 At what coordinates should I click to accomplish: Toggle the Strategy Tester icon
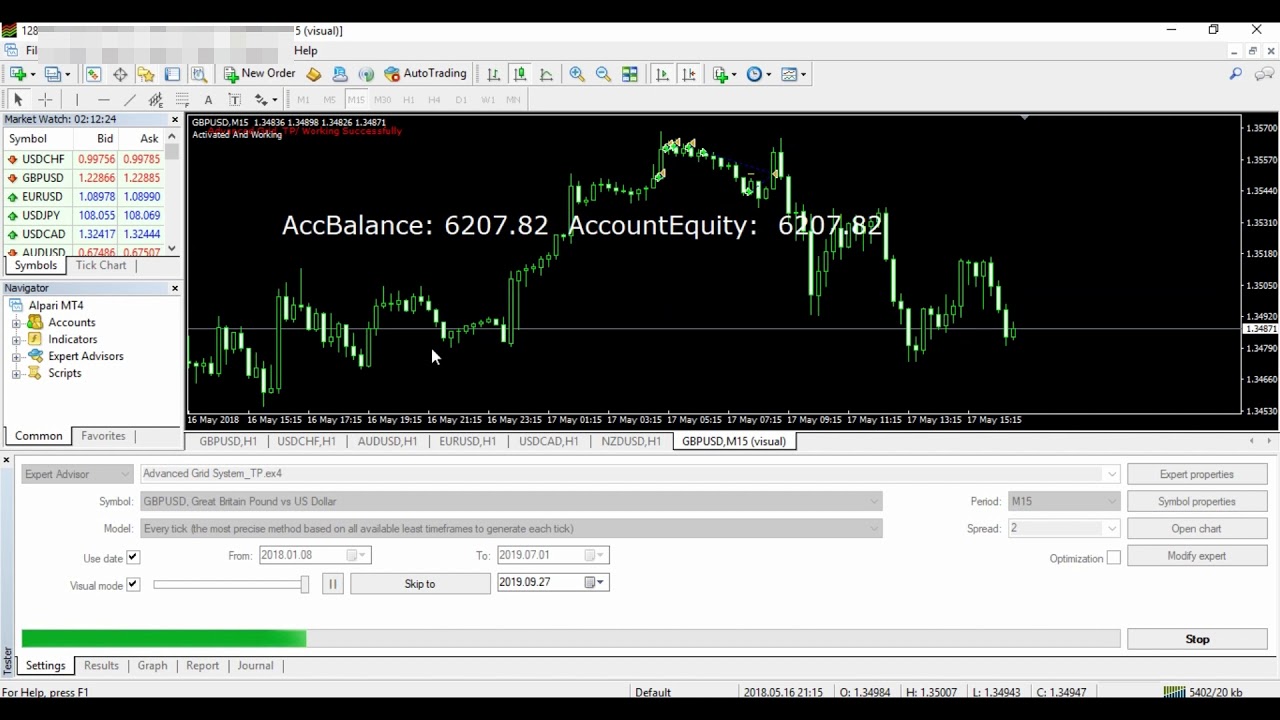coord(198,74)
